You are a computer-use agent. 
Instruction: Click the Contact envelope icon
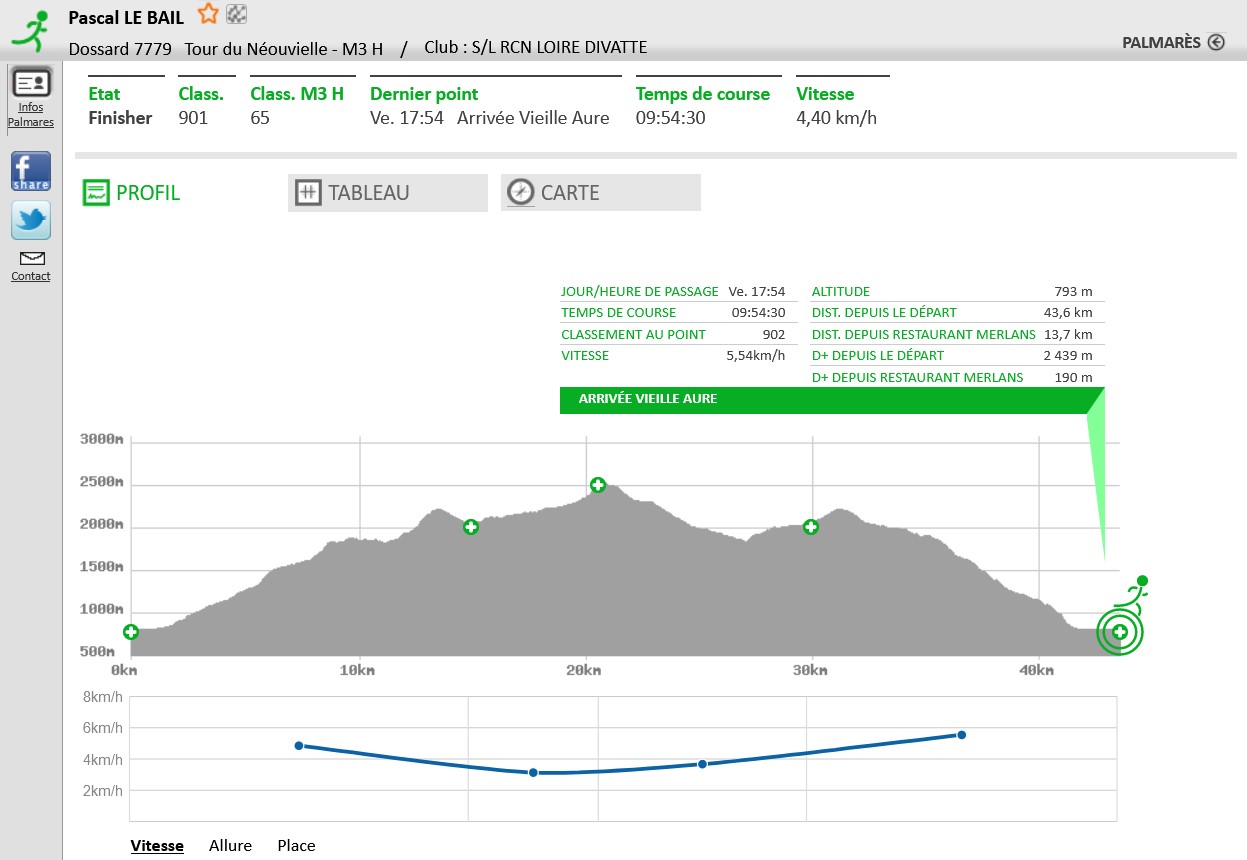click(x=31, y=259)
